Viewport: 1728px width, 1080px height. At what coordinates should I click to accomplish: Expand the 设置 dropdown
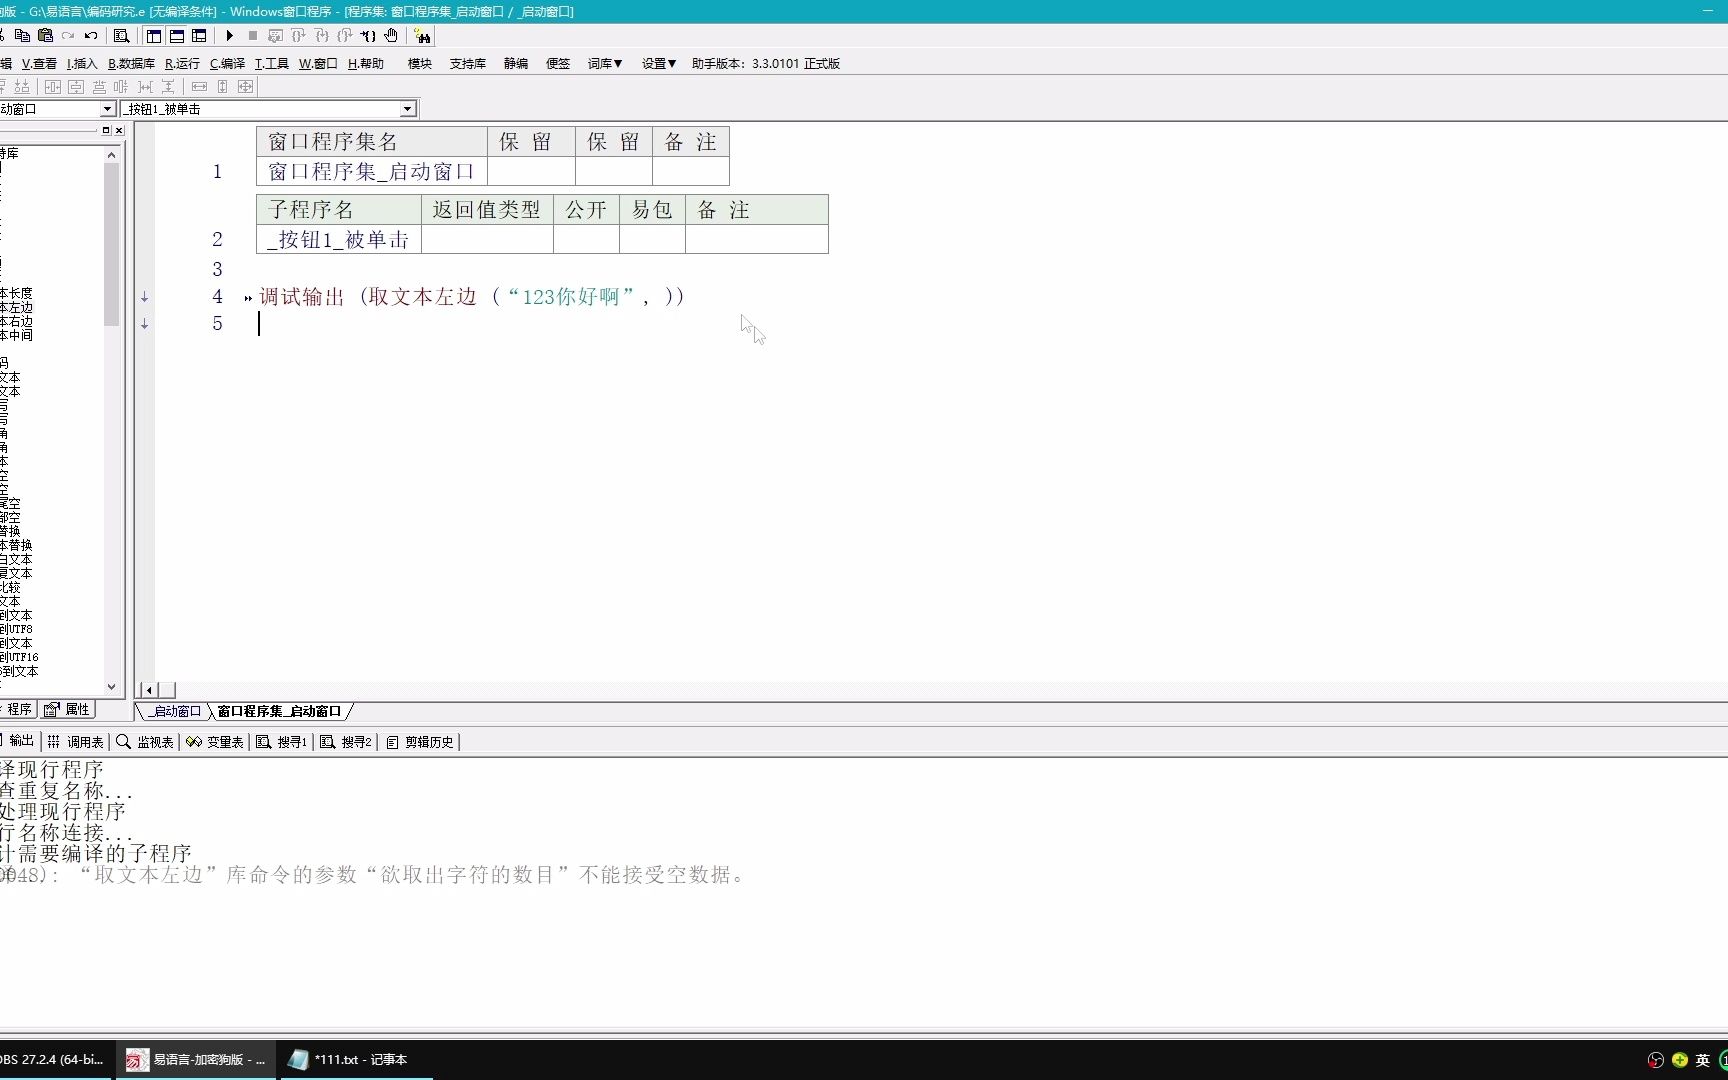[x=659, y=63]
